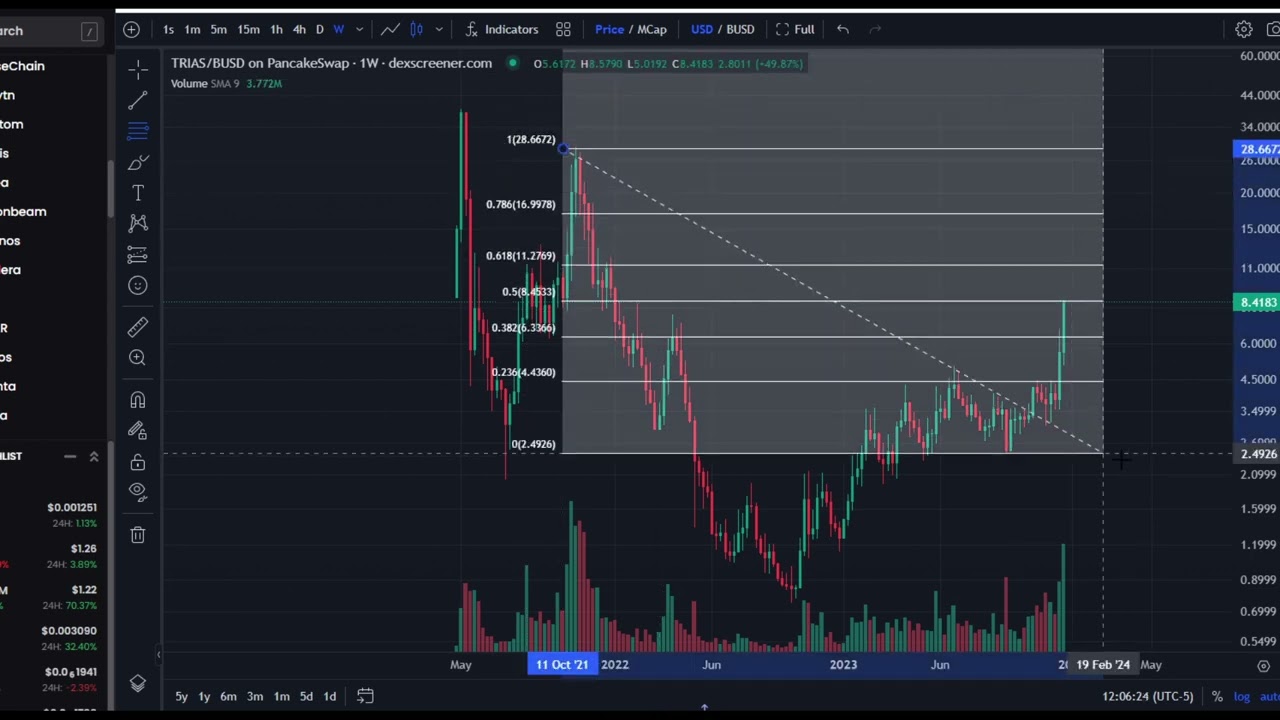Collapse the drawing toolbar side arrow

(158, 655)
